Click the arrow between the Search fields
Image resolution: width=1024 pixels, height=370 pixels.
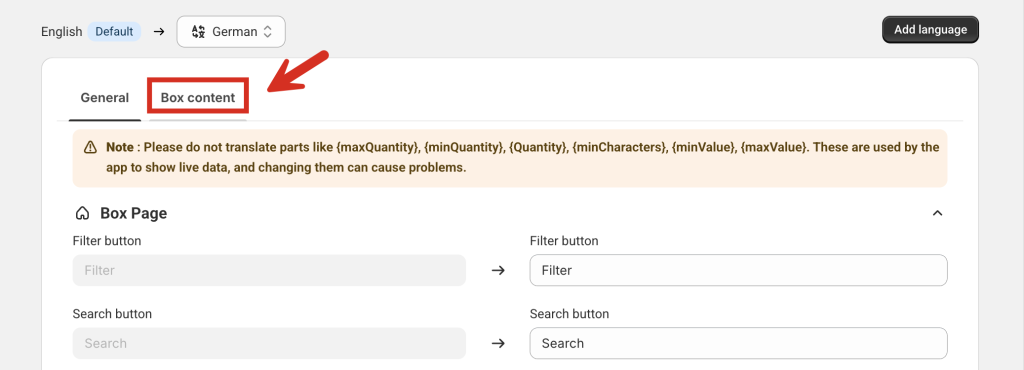tap(498, 343)
